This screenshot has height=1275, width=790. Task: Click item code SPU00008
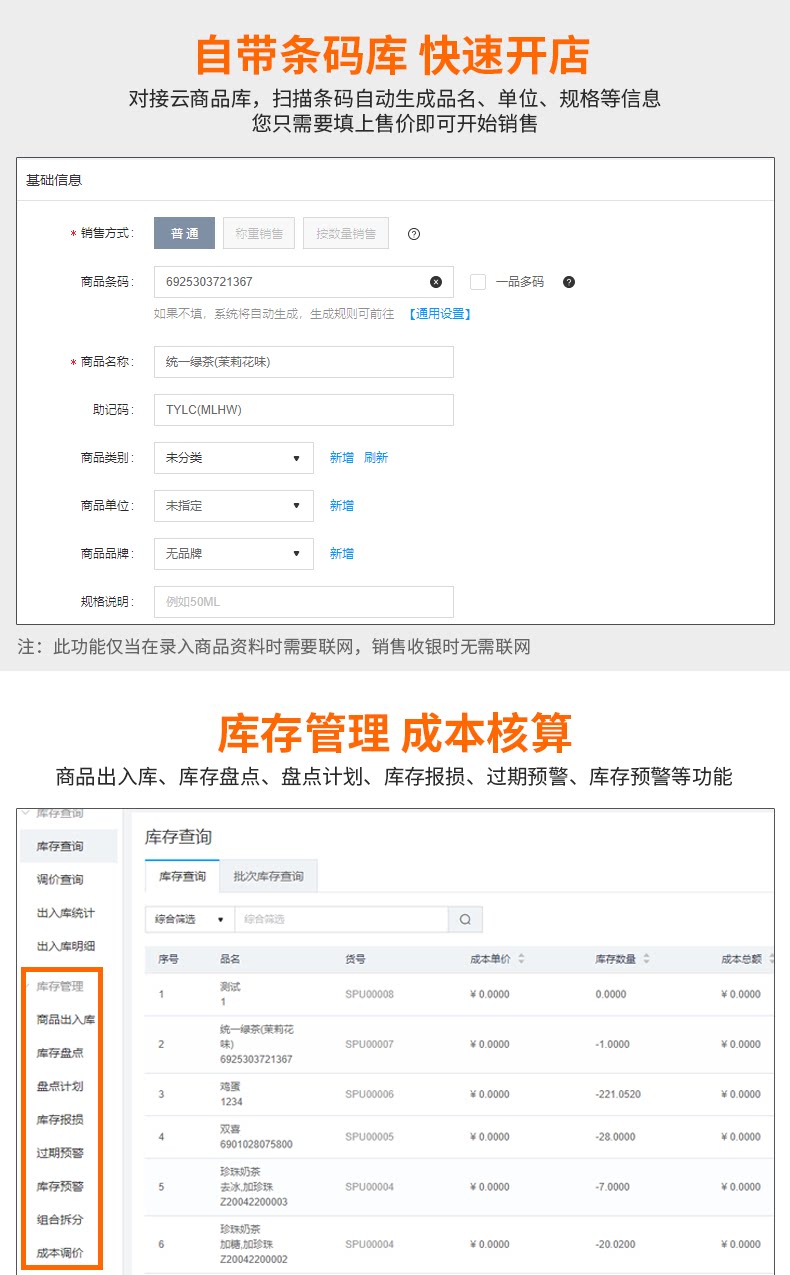point(370,994)
